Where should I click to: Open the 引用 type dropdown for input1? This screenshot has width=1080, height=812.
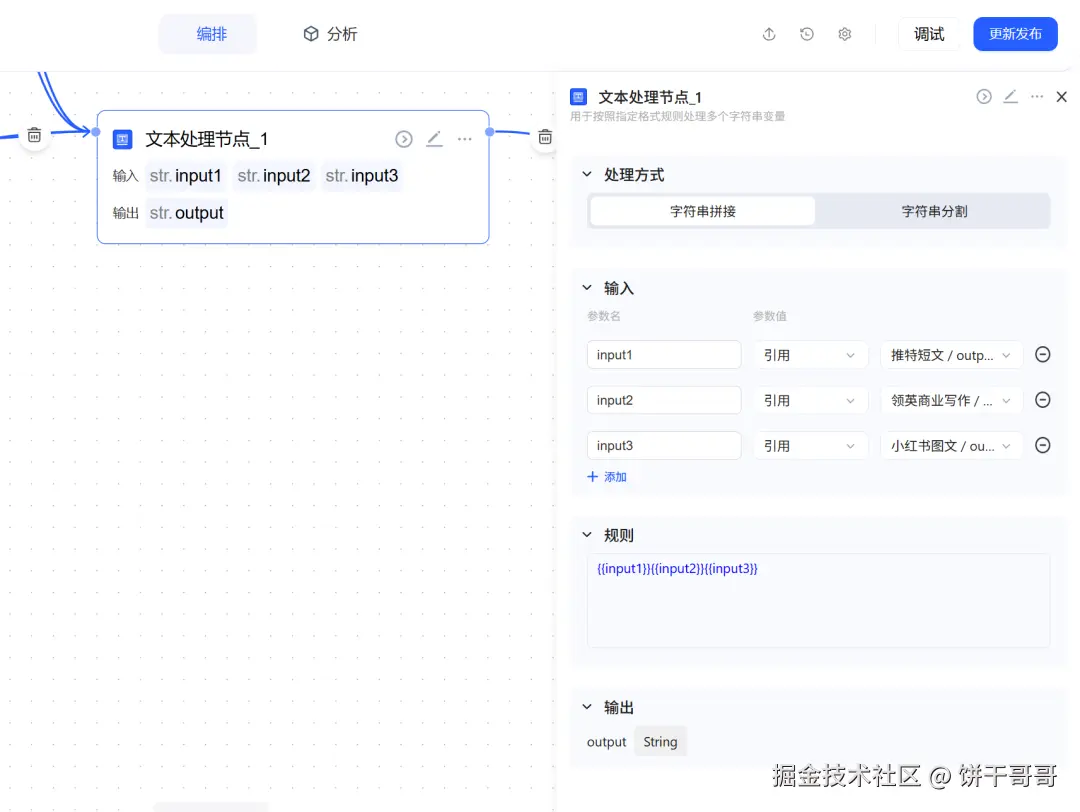point(809,355)
